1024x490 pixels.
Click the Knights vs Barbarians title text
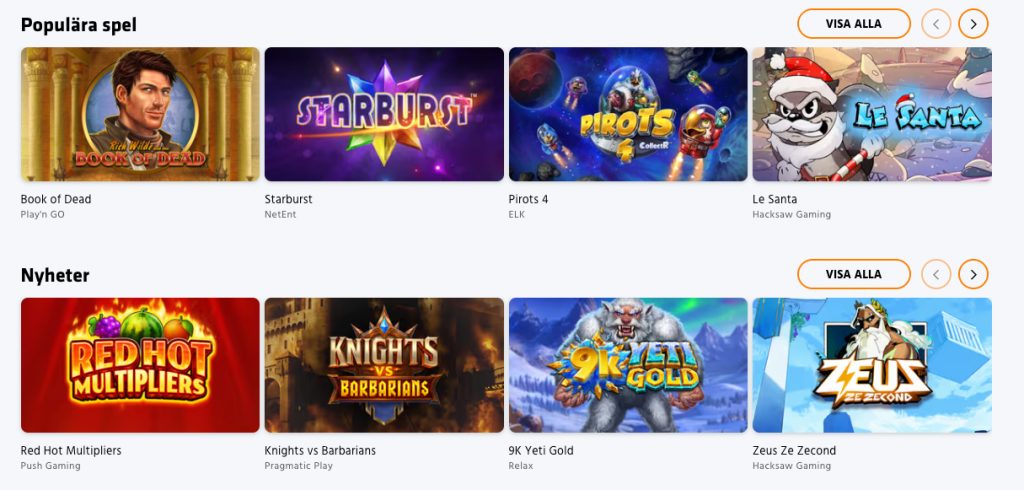click(x=320, y=450)
